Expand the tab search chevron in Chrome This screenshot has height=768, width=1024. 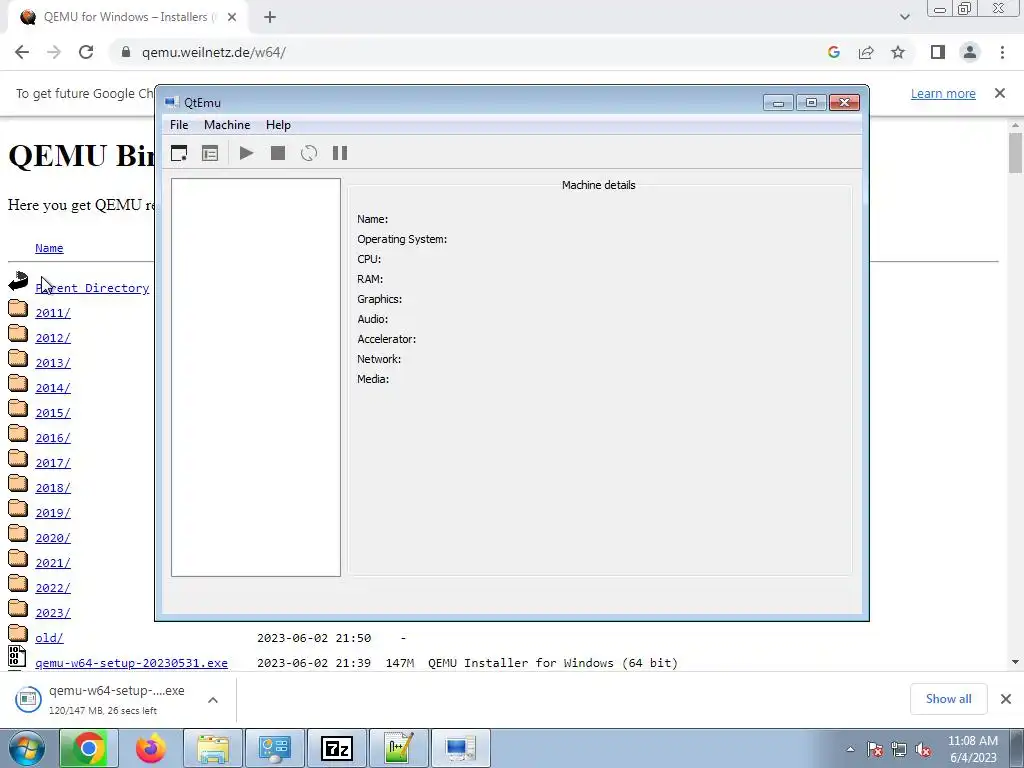[904, 17]
